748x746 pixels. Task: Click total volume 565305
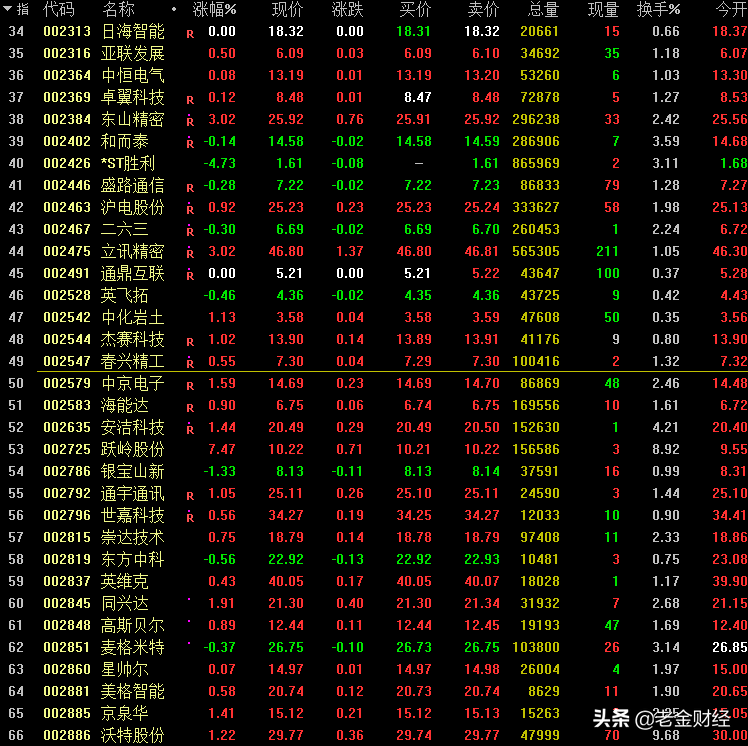tap(536, 251)
